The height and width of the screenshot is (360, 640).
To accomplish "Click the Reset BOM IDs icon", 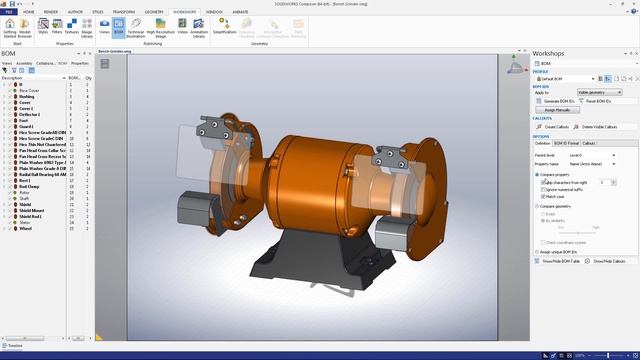I will pos(581,101).
